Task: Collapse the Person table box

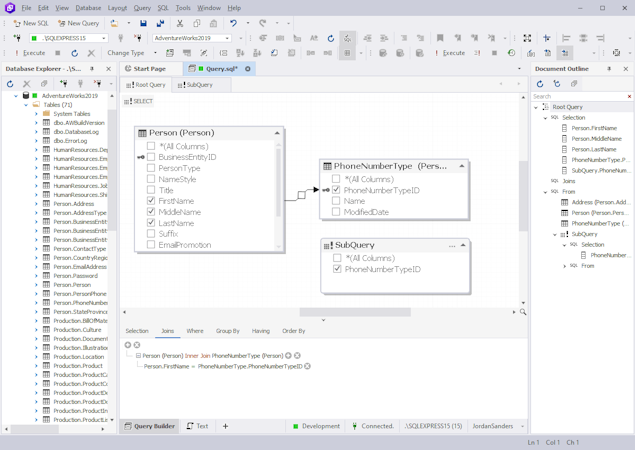Action: pyautogui.click(x=277, y=133)
